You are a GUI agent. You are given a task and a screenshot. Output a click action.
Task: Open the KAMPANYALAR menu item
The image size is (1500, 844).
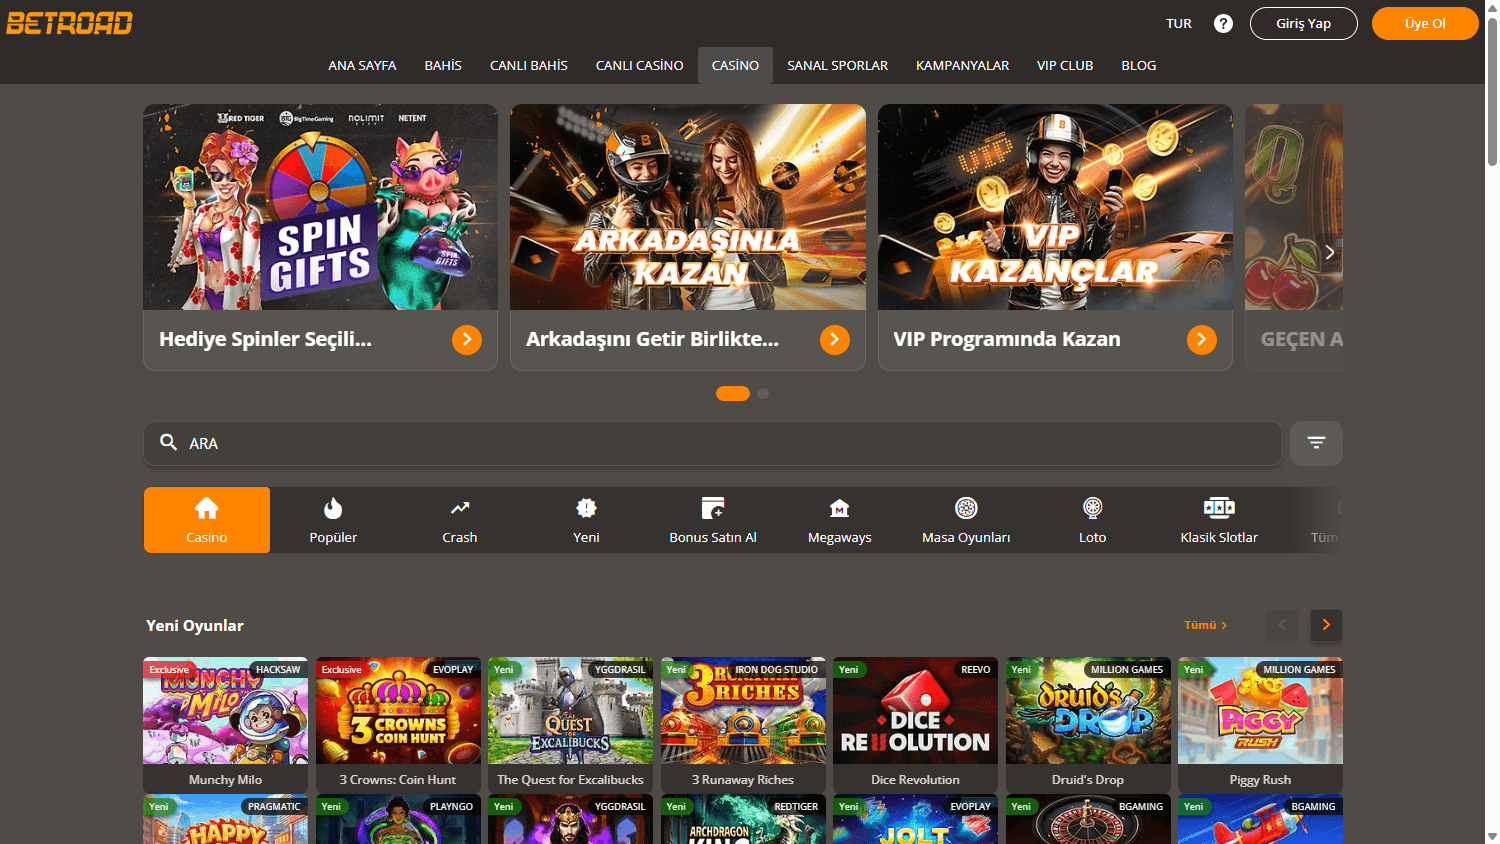962,65
